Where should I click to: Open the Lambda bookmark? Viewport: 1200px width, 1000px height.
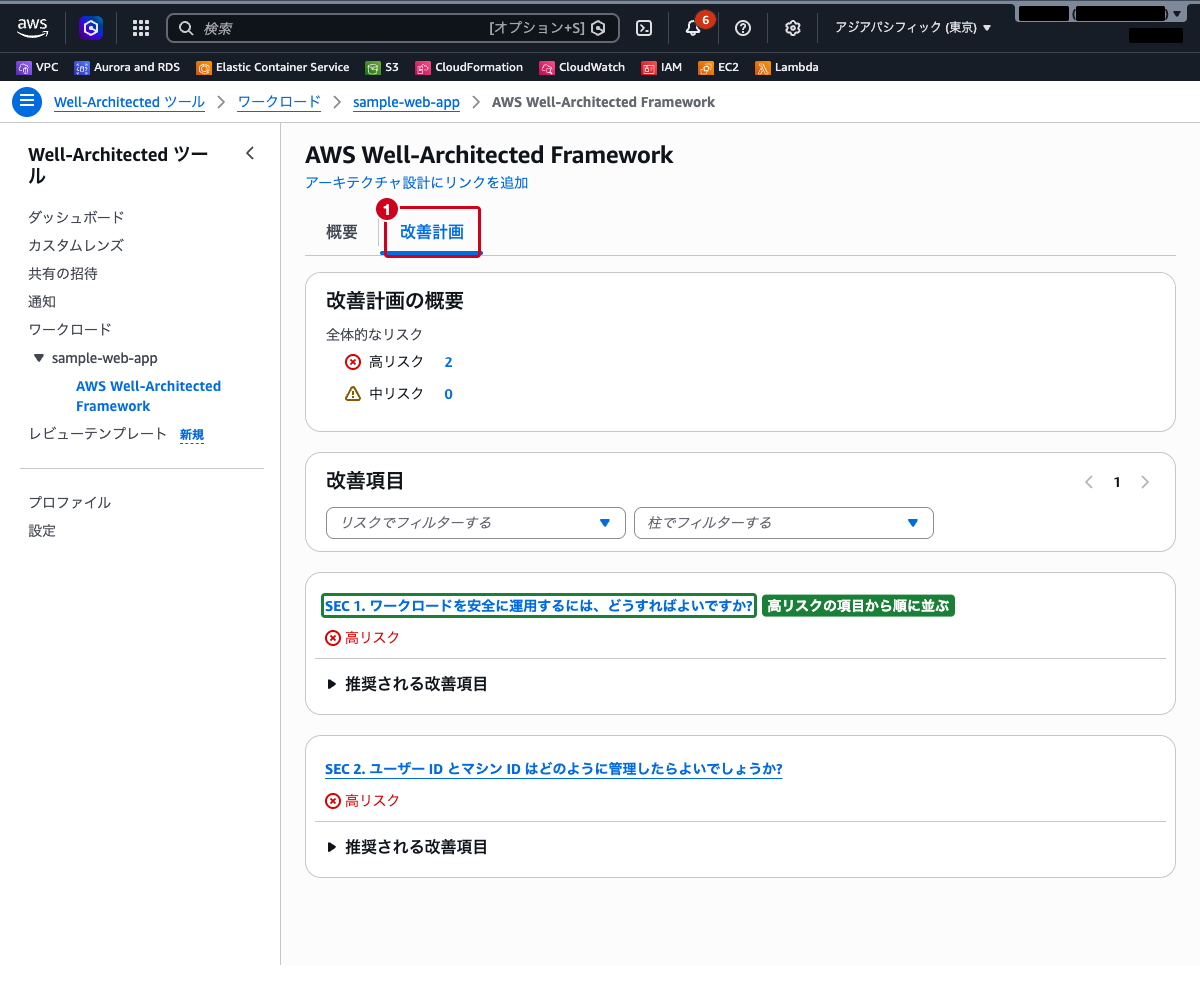click(787, 68)
